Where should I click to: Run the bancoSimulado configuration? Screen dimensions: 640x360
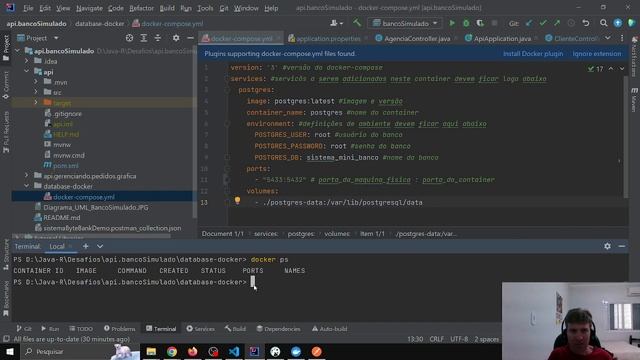pyautogui.click(x=452, y=23)
